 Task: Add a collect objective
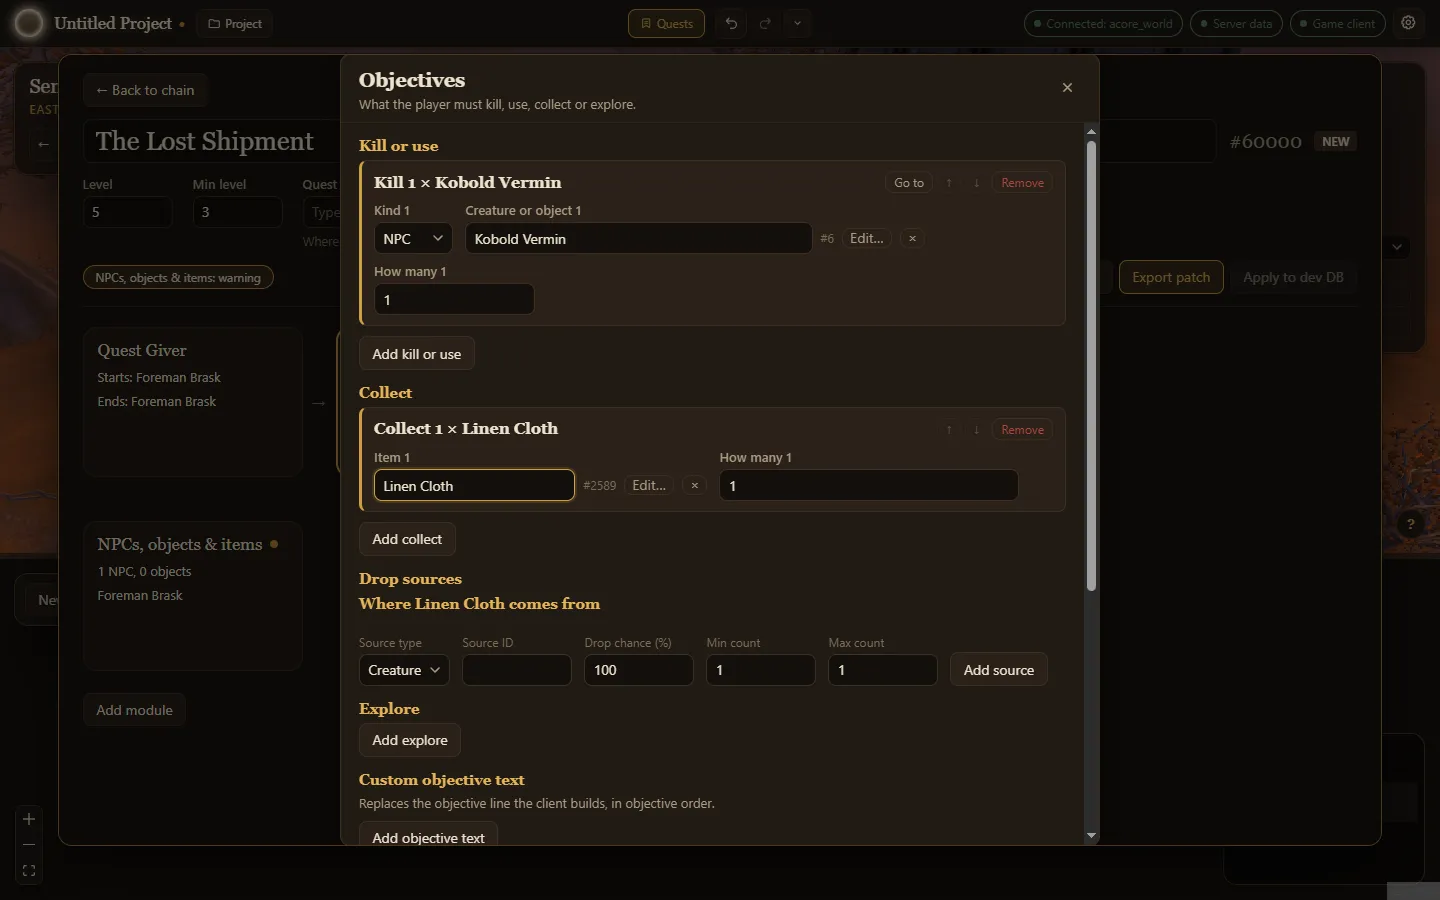407,539
